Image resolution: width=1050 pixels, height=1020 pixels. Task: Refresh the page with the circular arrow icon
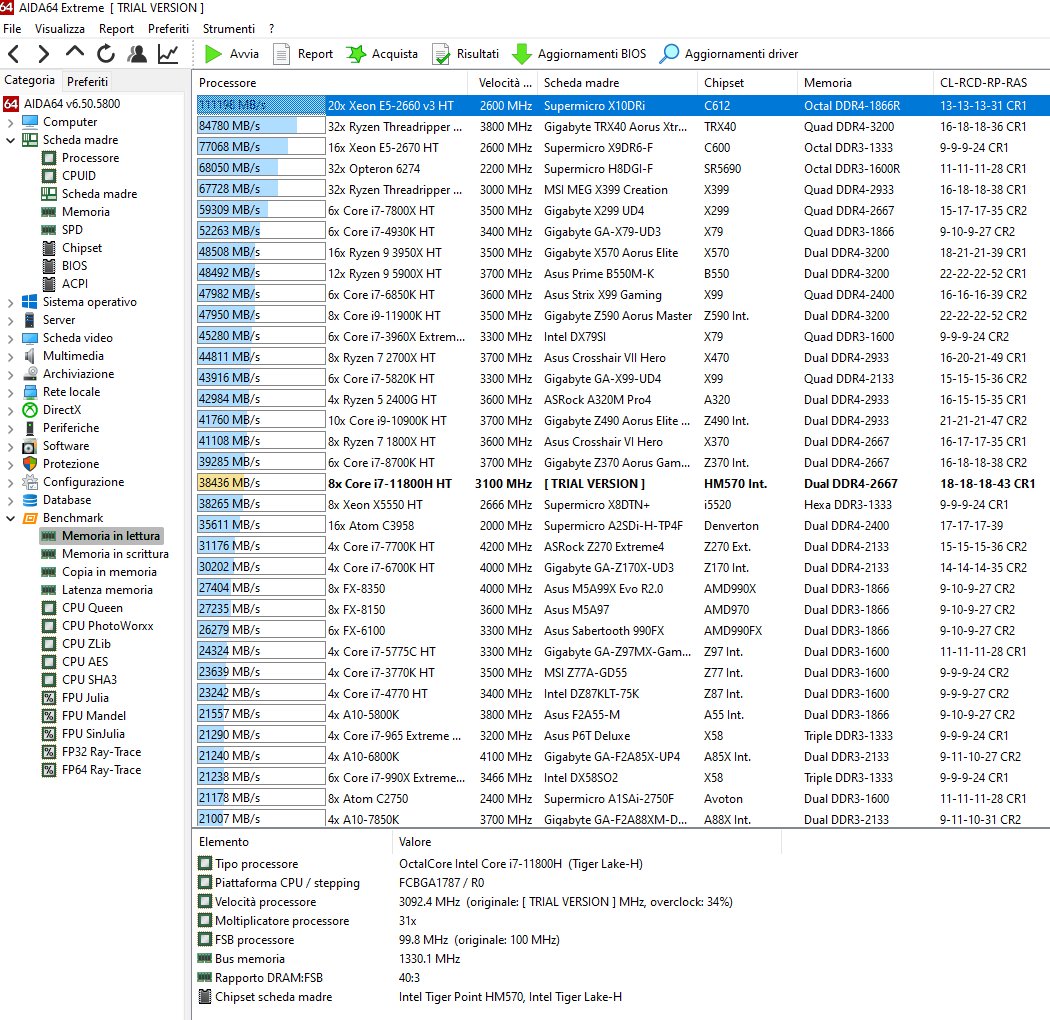tap(106, 54)
